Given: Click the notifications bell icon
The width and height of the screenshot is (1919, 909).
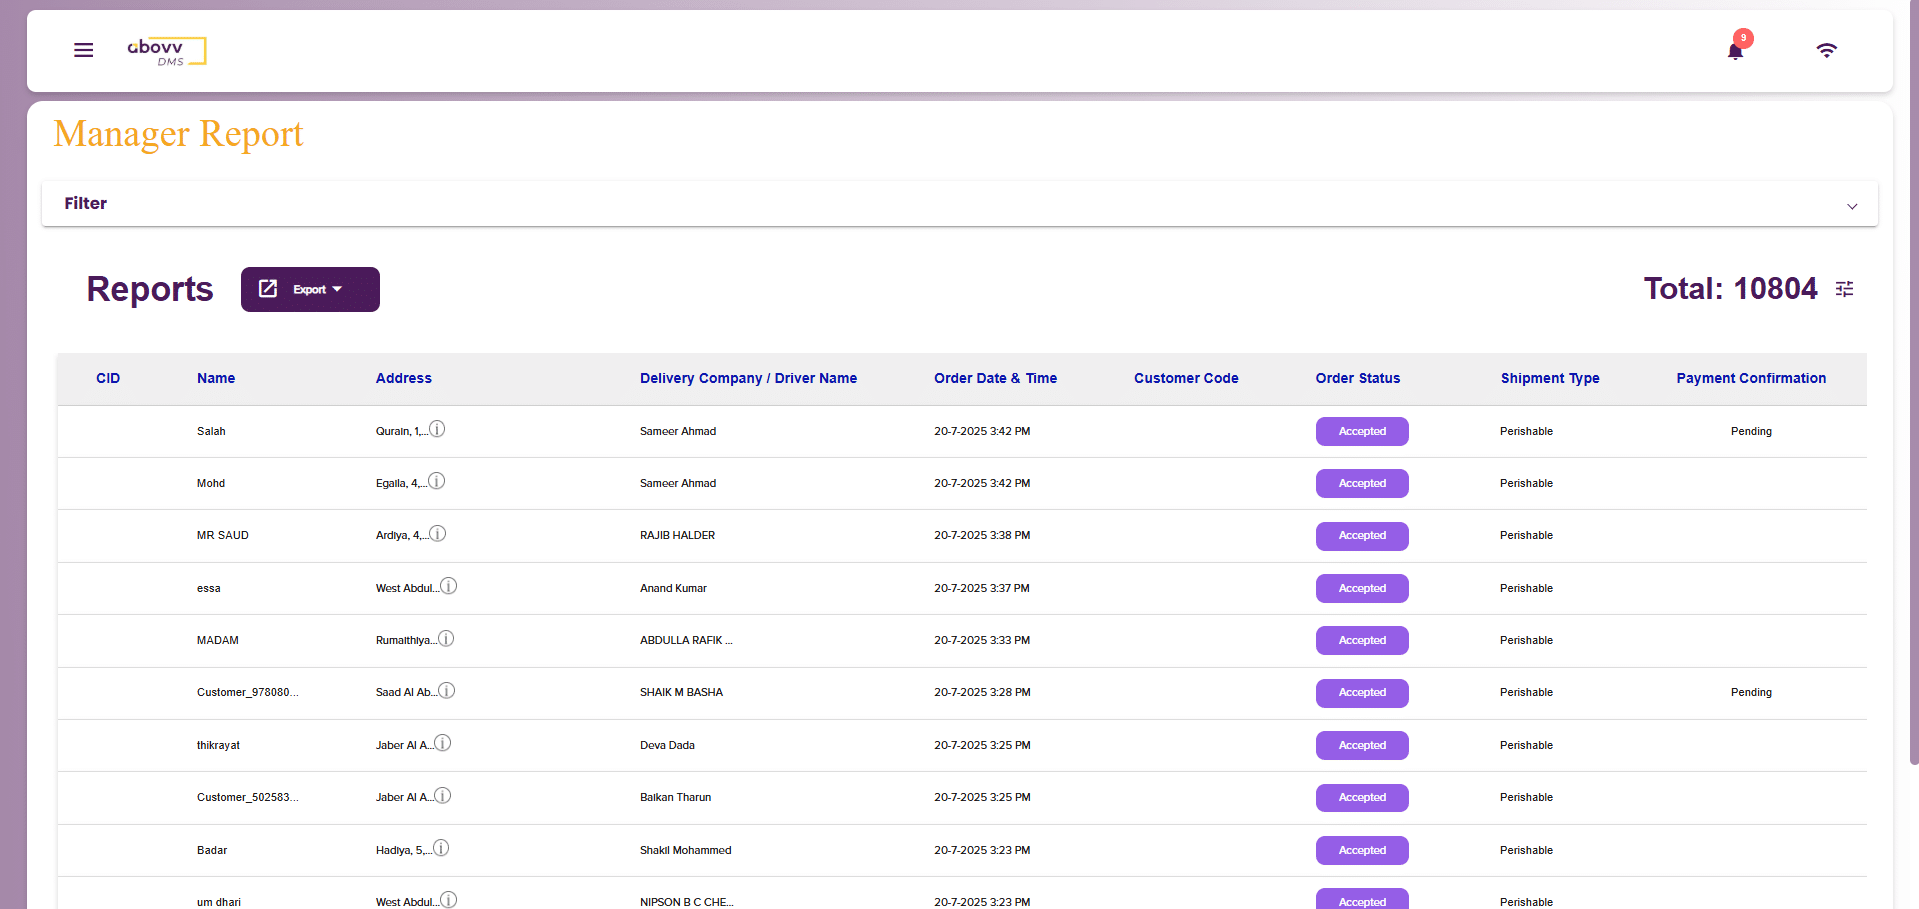Looking at the screenshot, I should tap(1735, 51).
